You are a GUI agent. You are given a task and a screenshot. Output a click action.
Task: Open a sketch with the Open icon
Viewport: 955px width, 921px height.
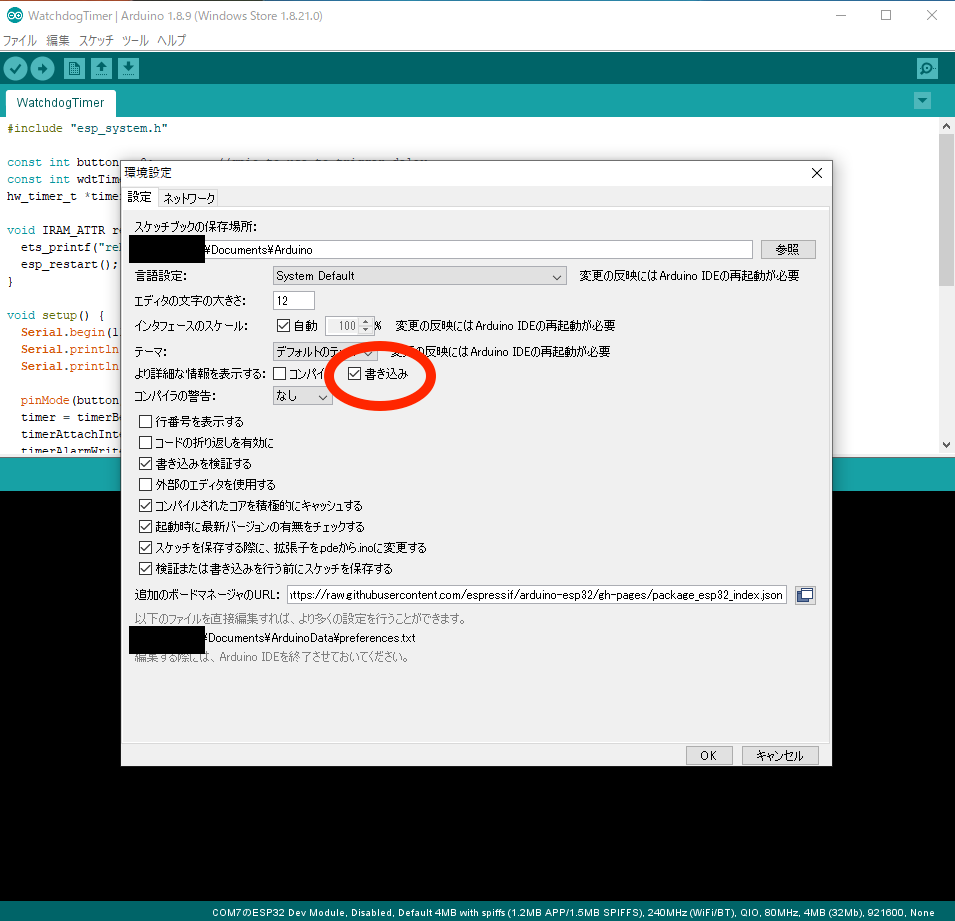(x=101, y=69)
